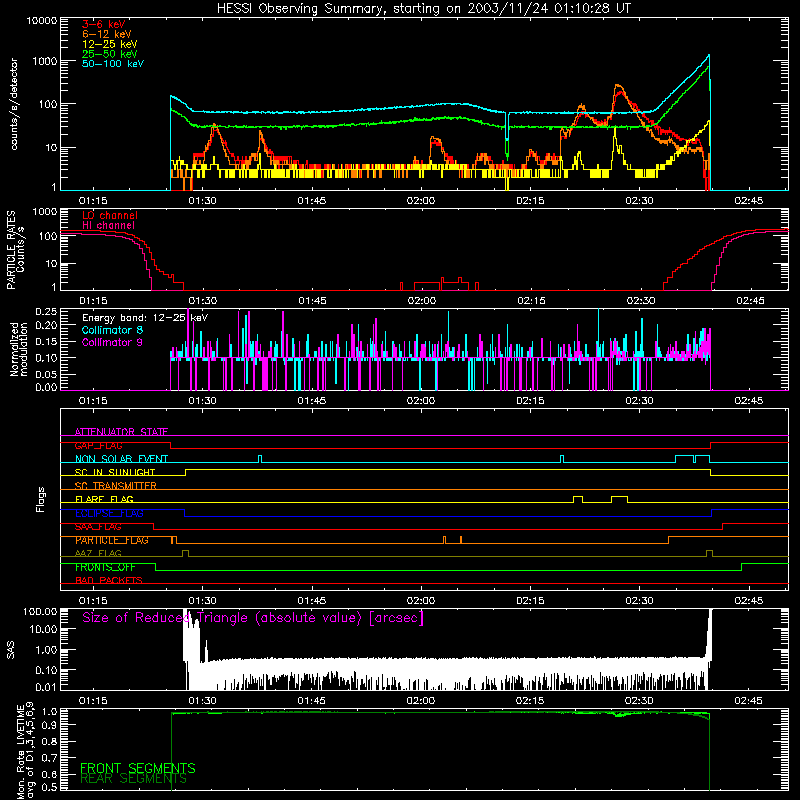Click the magenta HI channel legend label
Viewport: 800px width, 800px height.
coord(109,225)
